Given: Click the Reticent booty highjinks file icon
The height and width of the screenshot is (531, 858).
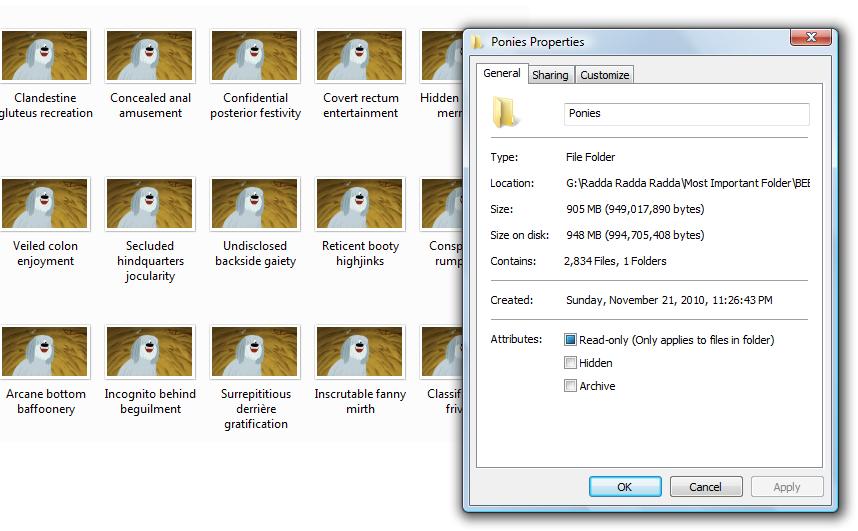Looking at the screenshot, I should [360, 203].
